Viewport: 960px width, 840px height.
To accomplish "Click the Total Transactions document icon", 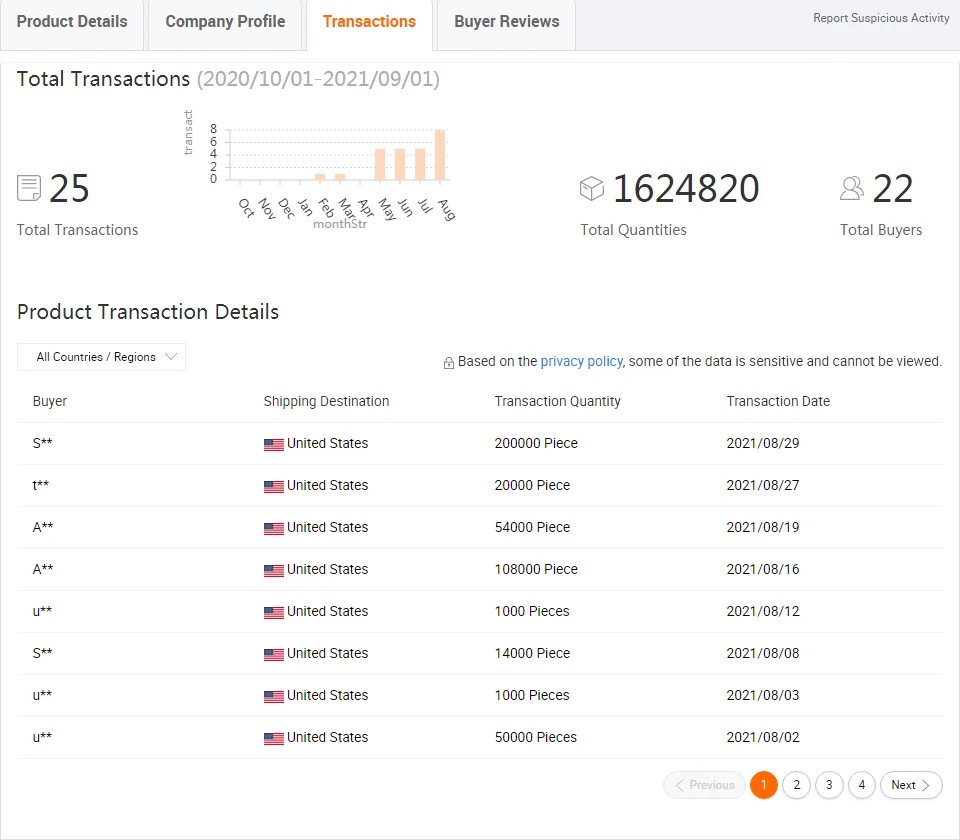I will pyautogui.click(x=29, y=188).
